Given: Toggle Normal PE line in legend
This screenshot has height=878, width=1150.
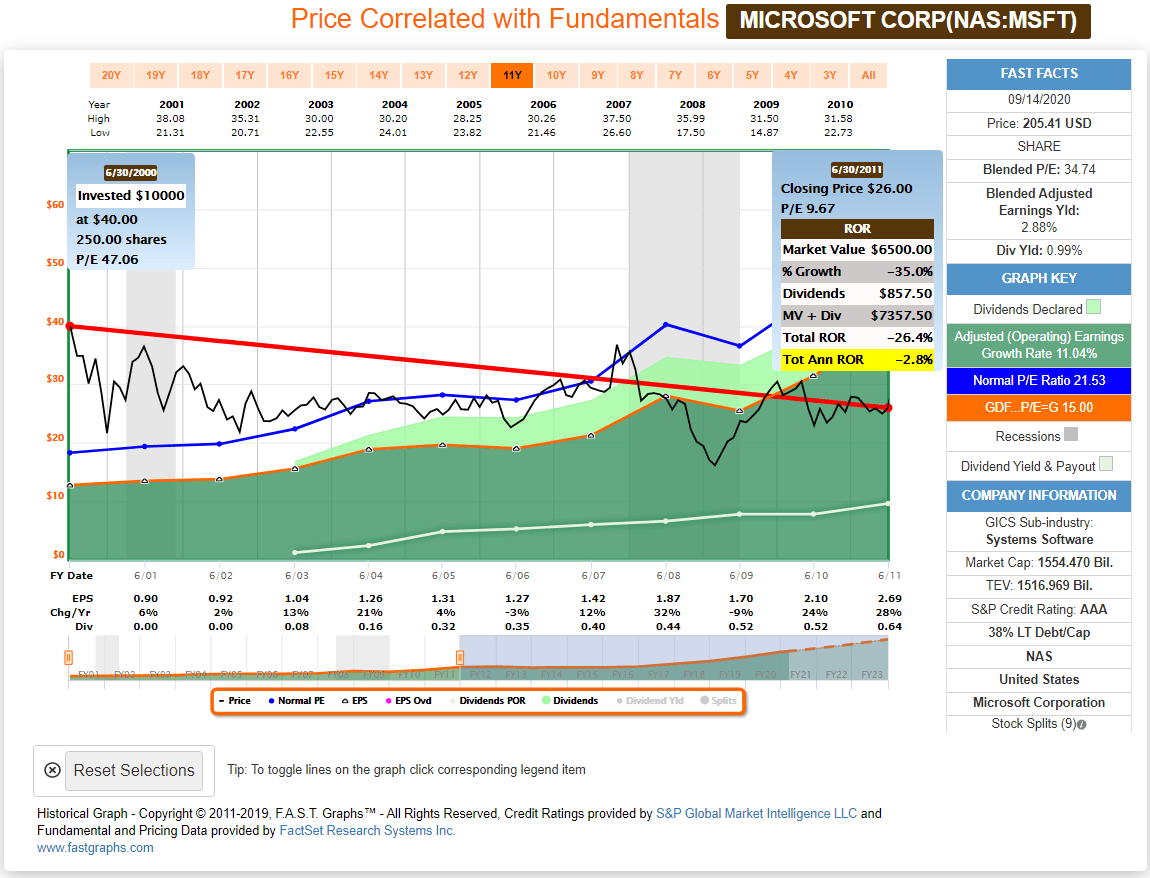Looking at the screenshot, I should 296,700.
